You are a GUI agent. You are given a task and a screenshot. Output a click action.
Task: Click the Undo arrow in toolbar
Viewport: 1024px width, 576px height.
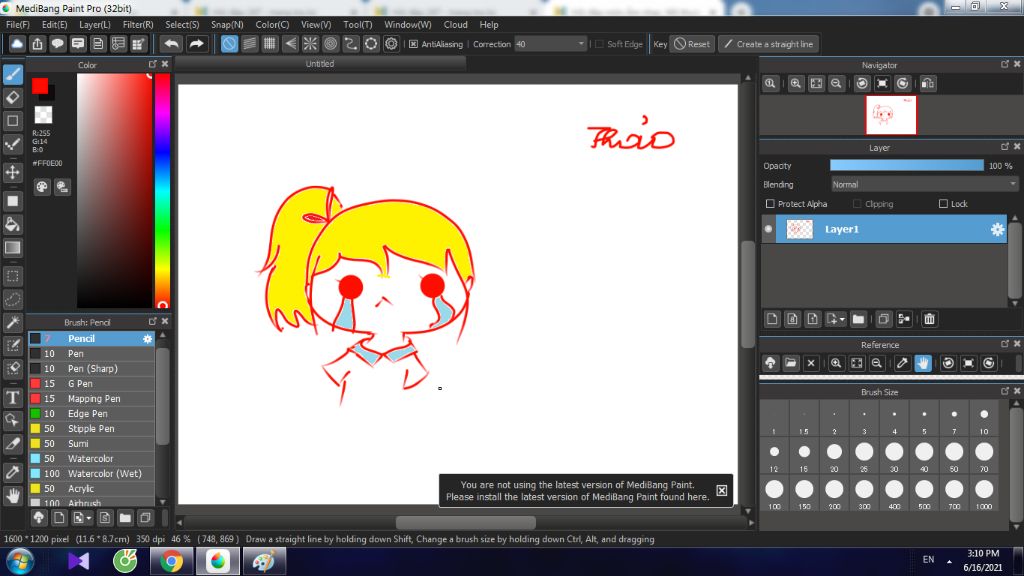coord(171,44)
